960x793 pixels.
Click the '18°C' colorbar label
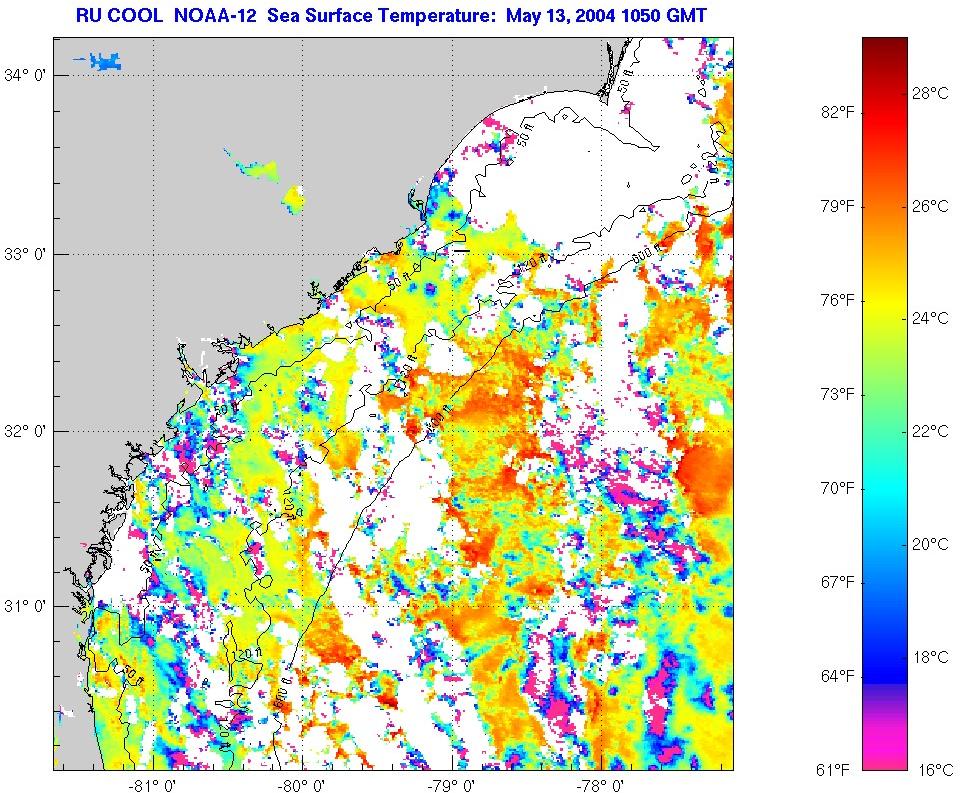coord(931,658)
